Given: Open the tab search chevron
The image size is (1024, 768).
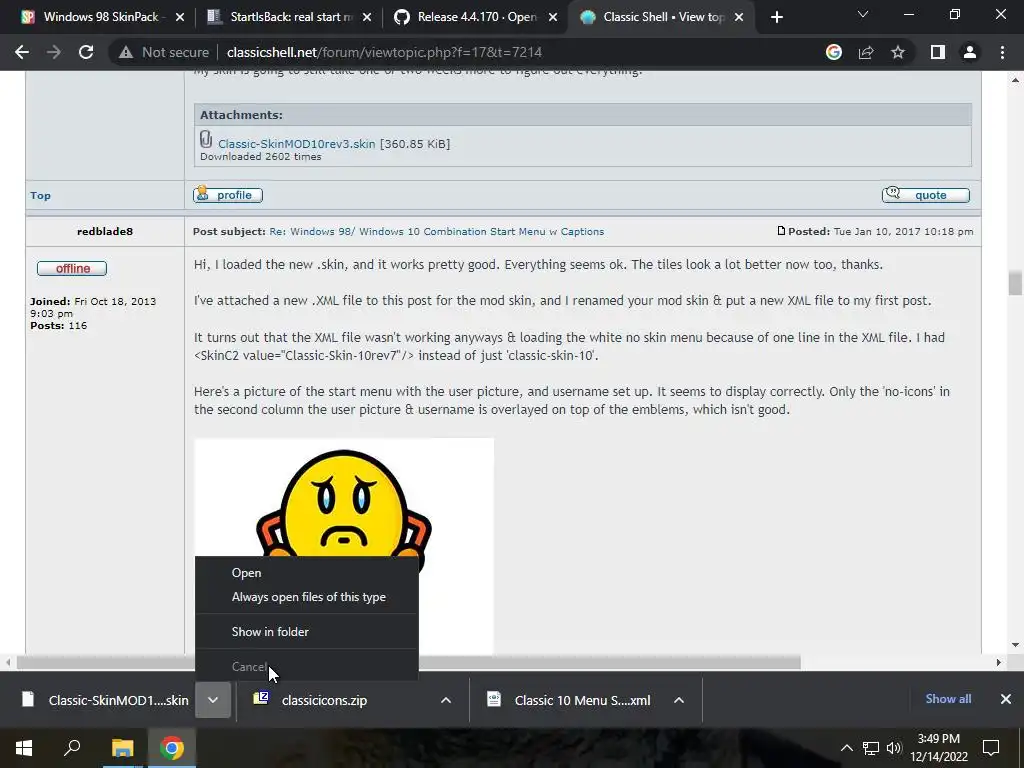Looking at the screenshot, I should pos(863,14).
